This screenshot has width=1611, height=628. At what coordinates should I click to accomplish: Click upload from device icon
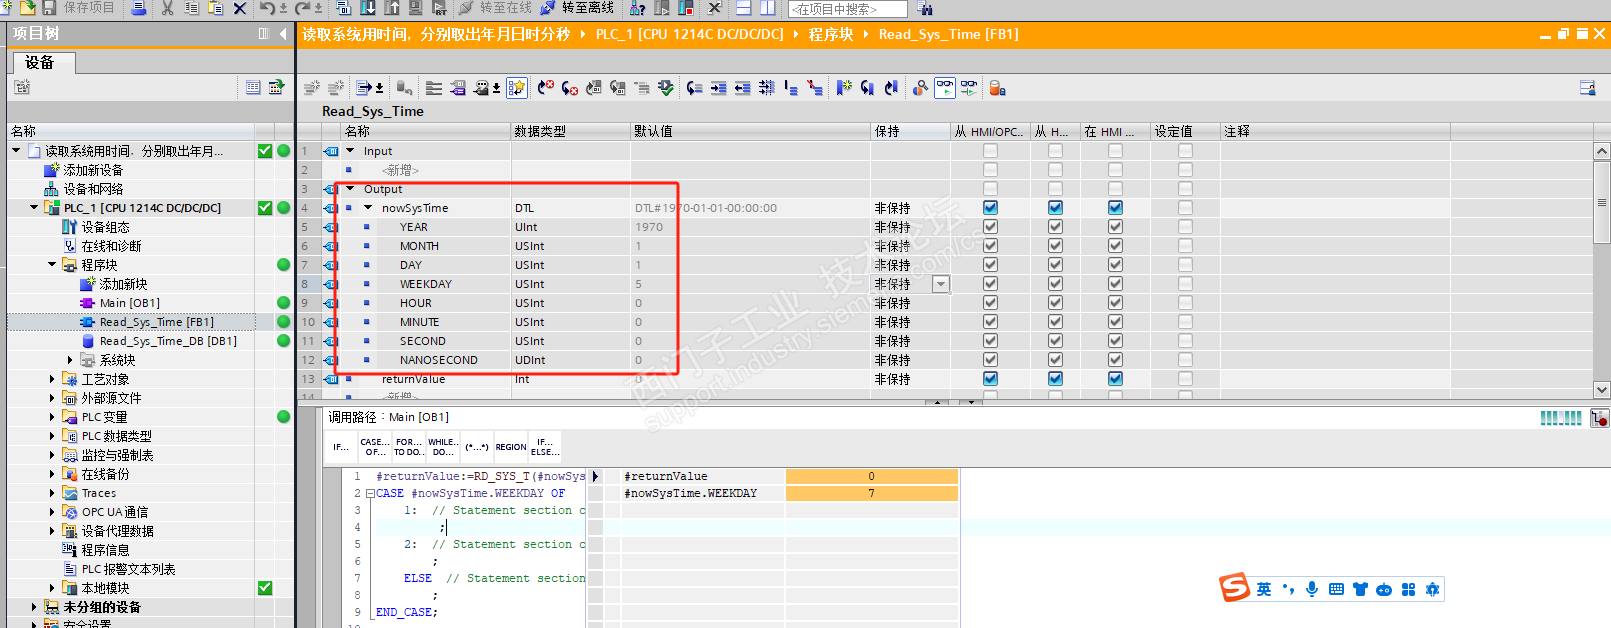[392, 8]
